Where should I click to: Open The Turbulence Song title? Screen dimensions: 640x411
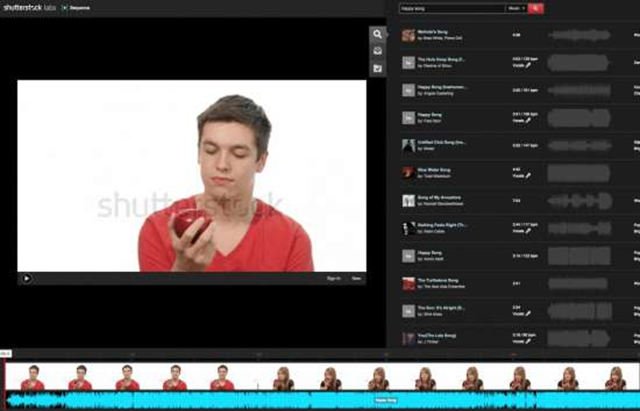click(x=438, y=280)
